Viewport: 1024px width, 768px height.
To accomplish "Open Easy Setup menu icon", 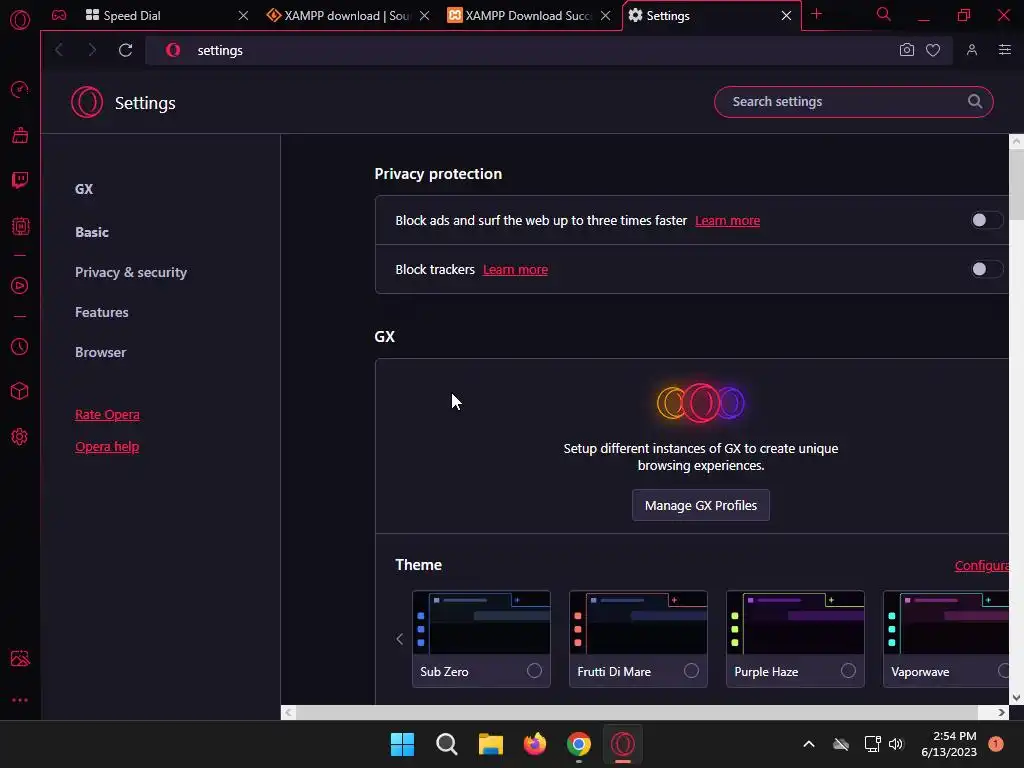I will pyautogui.click(x=1005, y=50).
